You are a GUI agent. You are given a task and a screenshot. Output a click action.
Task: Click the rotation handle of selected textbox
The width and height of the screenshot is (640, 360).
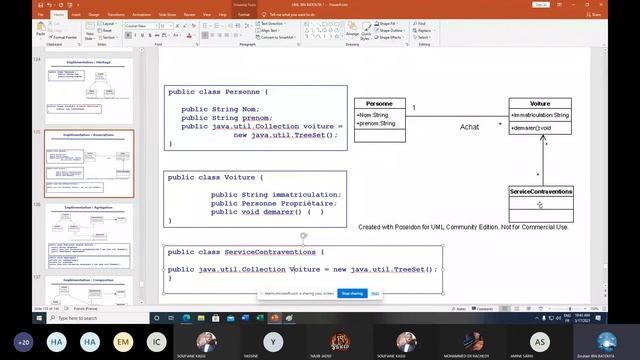[x=303, y=236]
